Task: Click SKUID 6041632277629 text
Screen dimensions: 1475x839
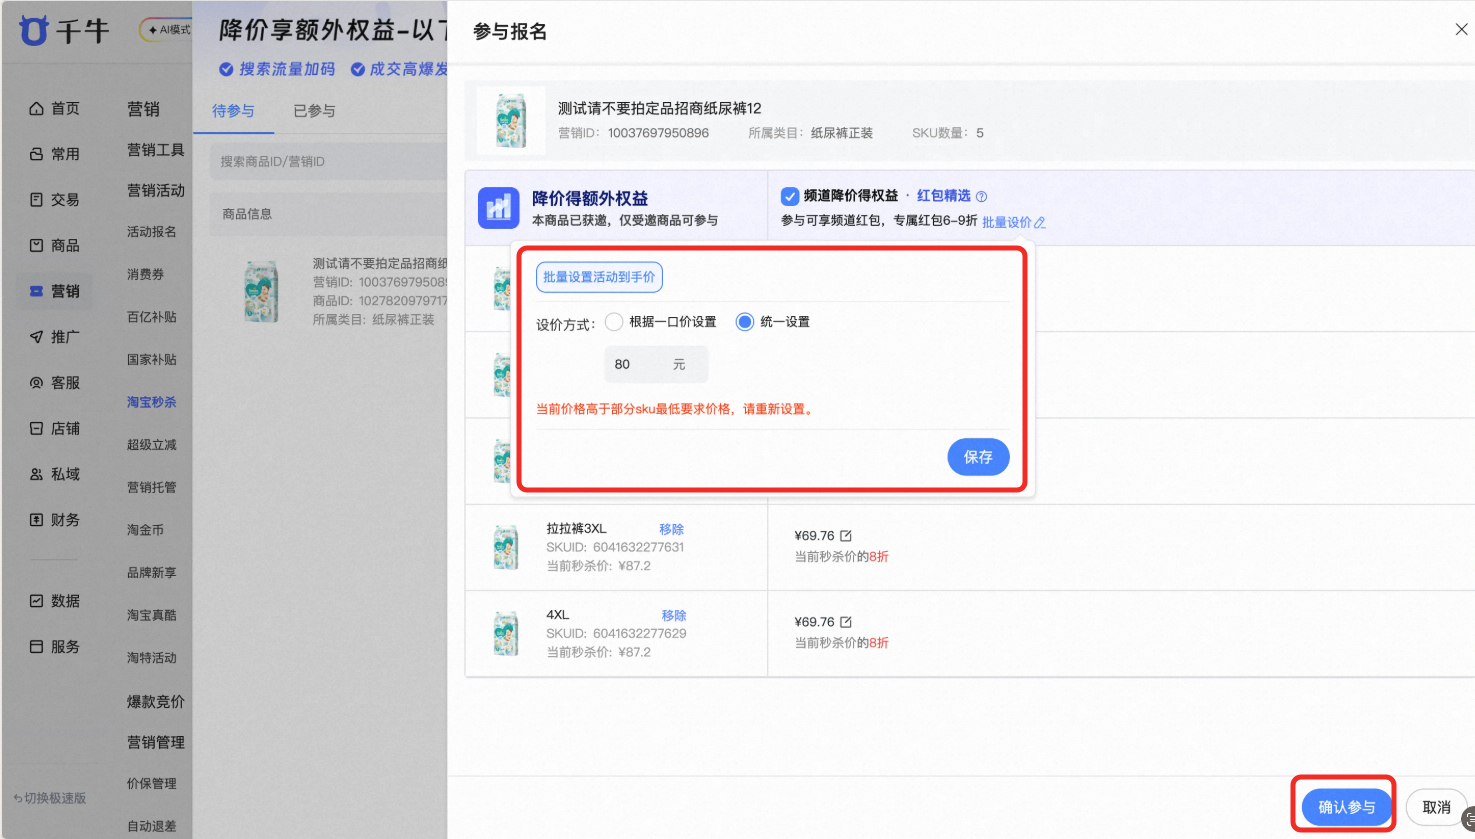Action: (x=616, y=633)
